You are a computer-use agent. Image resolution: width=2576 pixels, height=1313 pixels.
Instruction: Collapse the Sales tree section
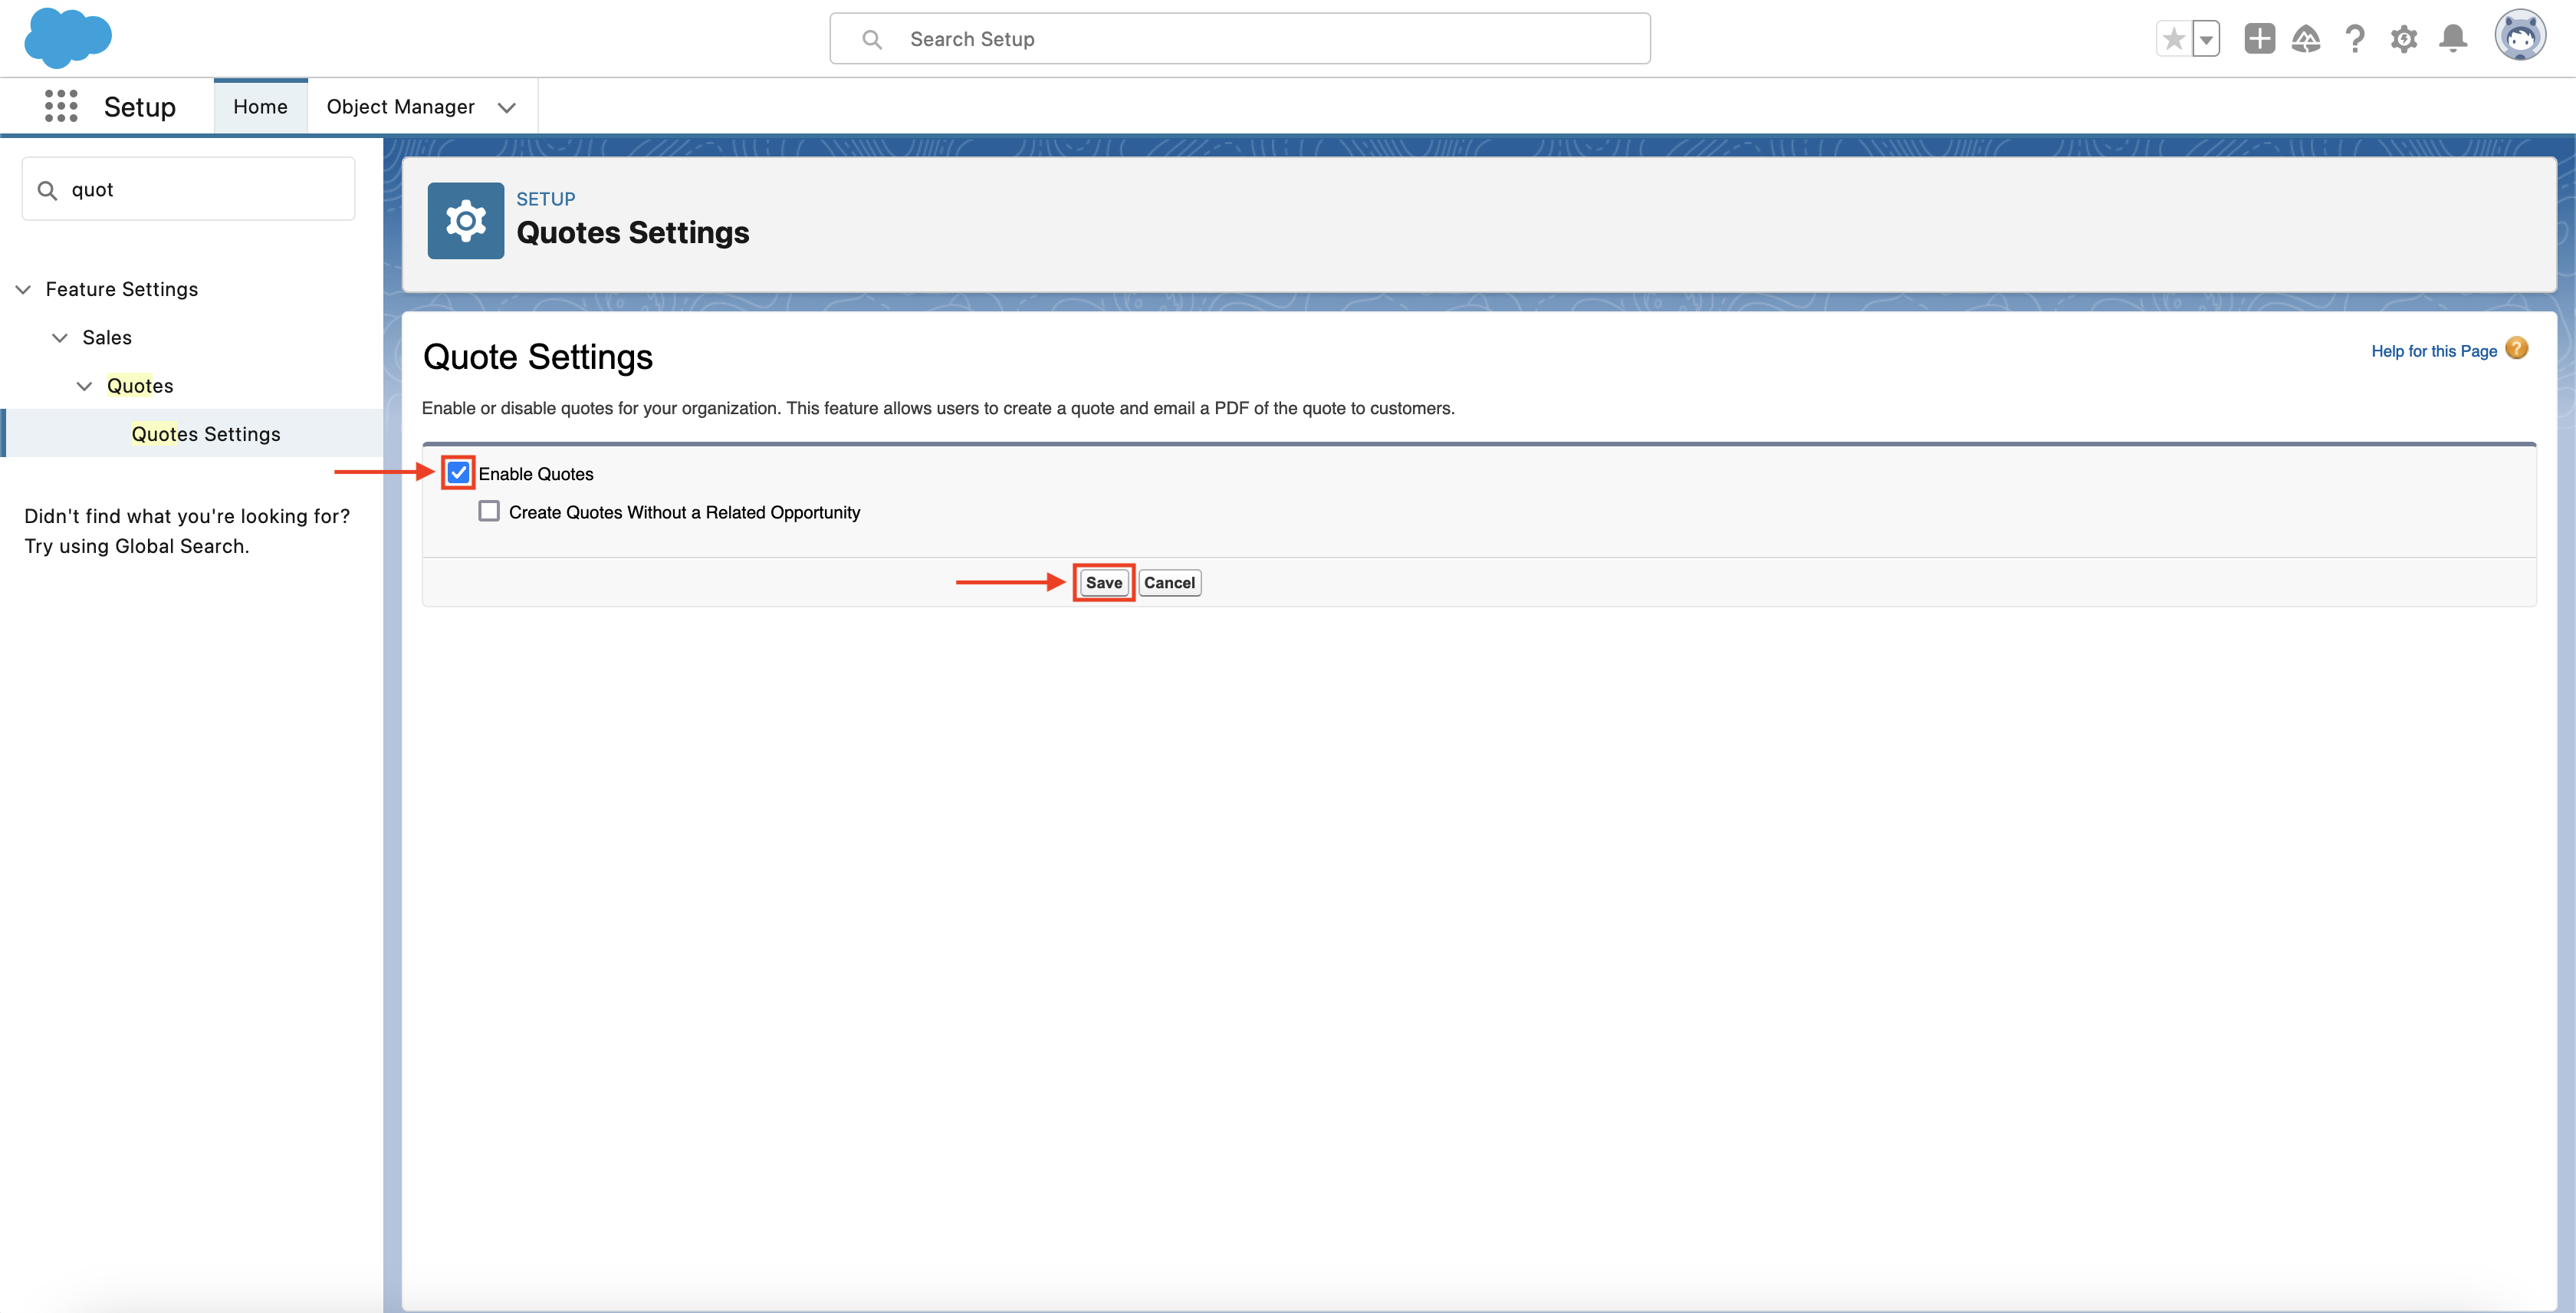pos(60,338)
